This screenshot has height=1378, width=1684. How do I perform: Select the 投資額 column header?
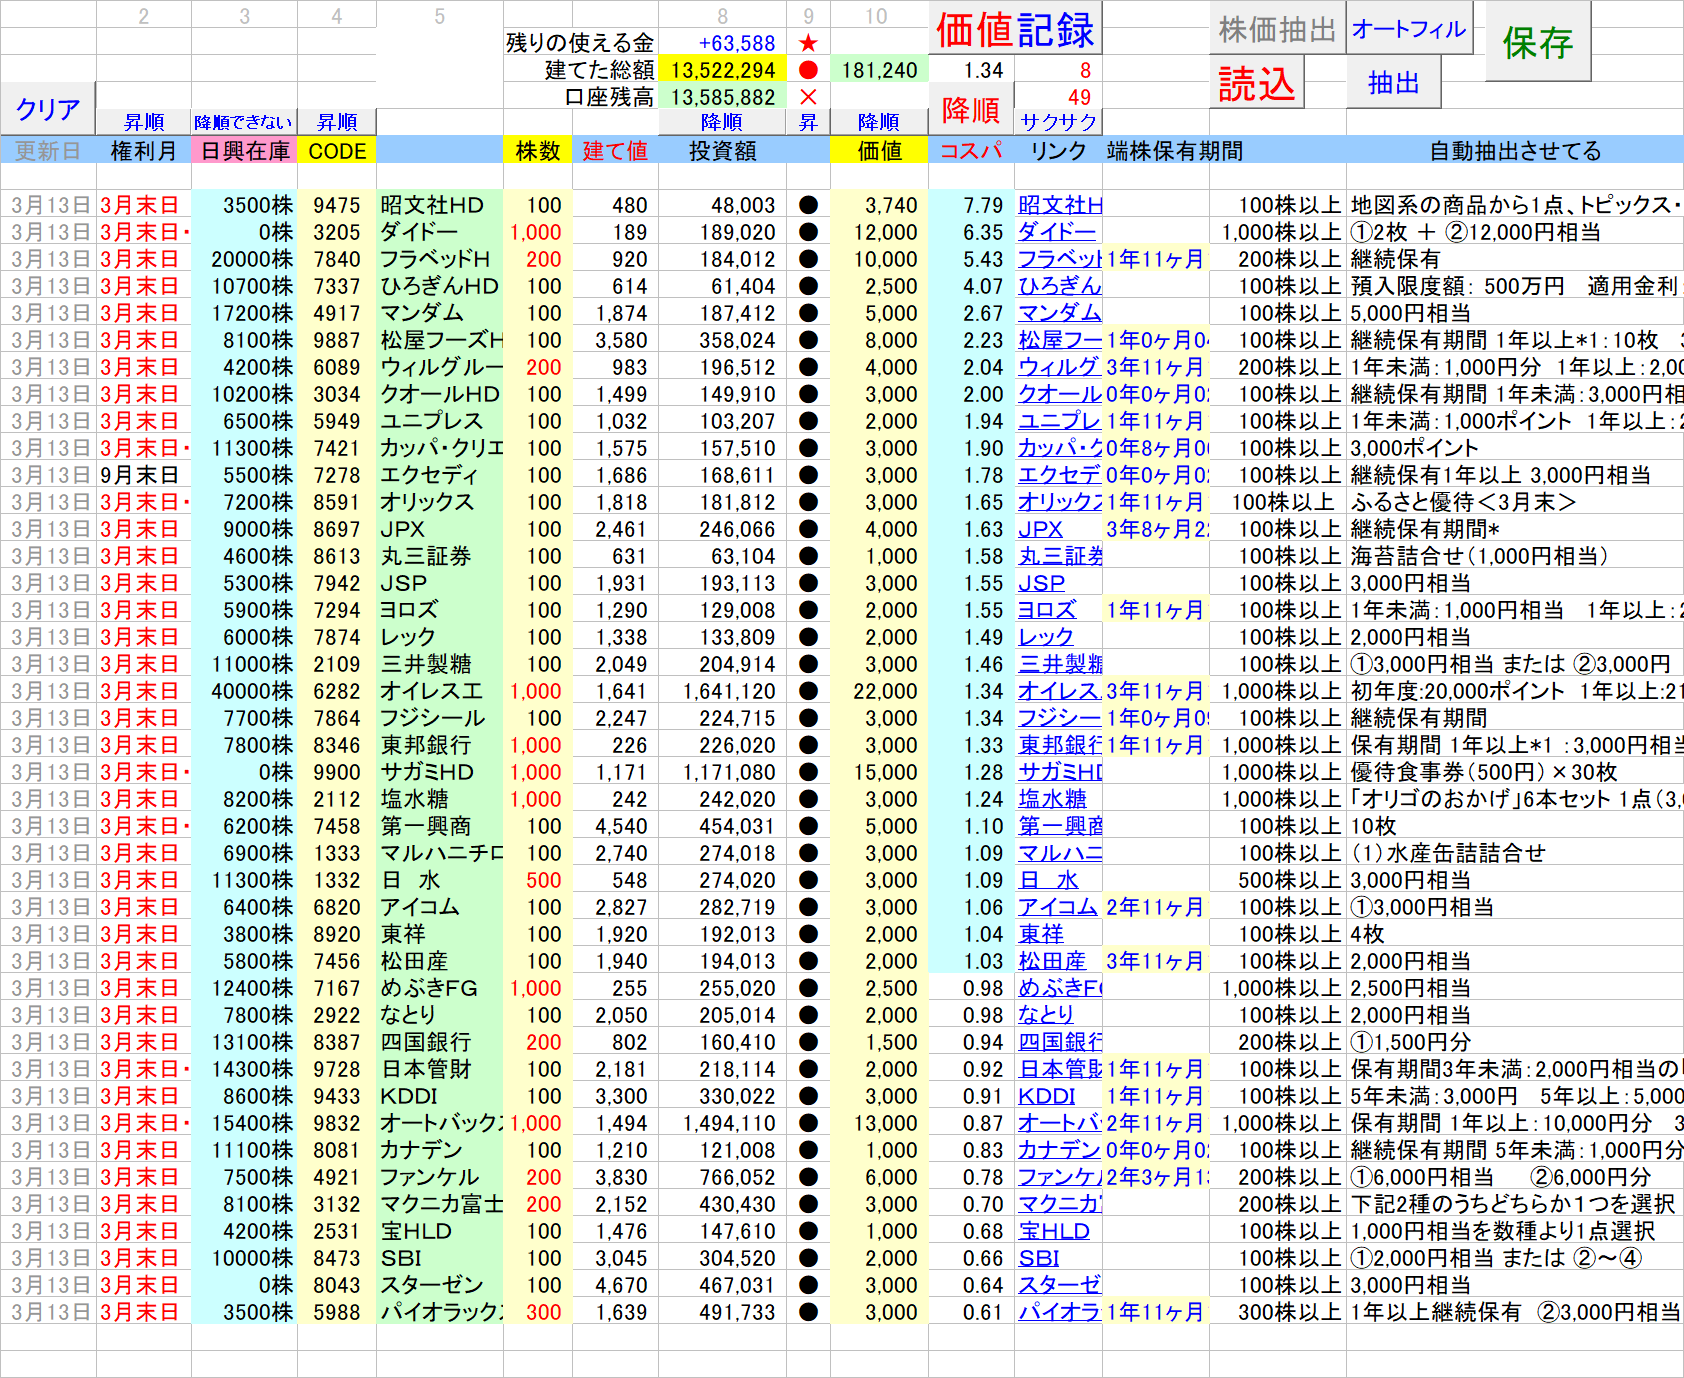point(722,151)
